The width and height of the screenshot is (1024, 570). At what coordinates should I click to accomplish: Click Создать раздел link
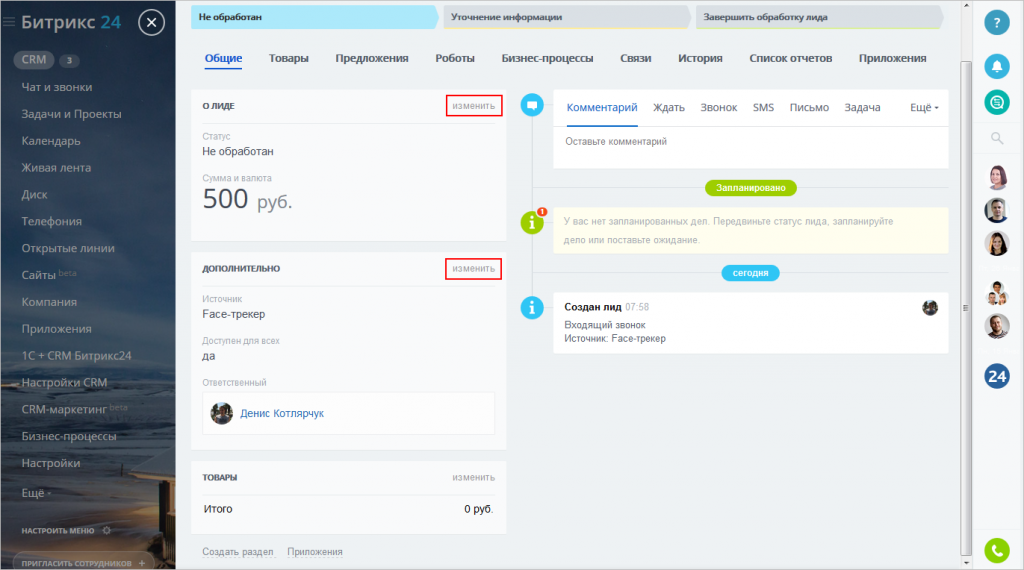click(x=238, y=552)
